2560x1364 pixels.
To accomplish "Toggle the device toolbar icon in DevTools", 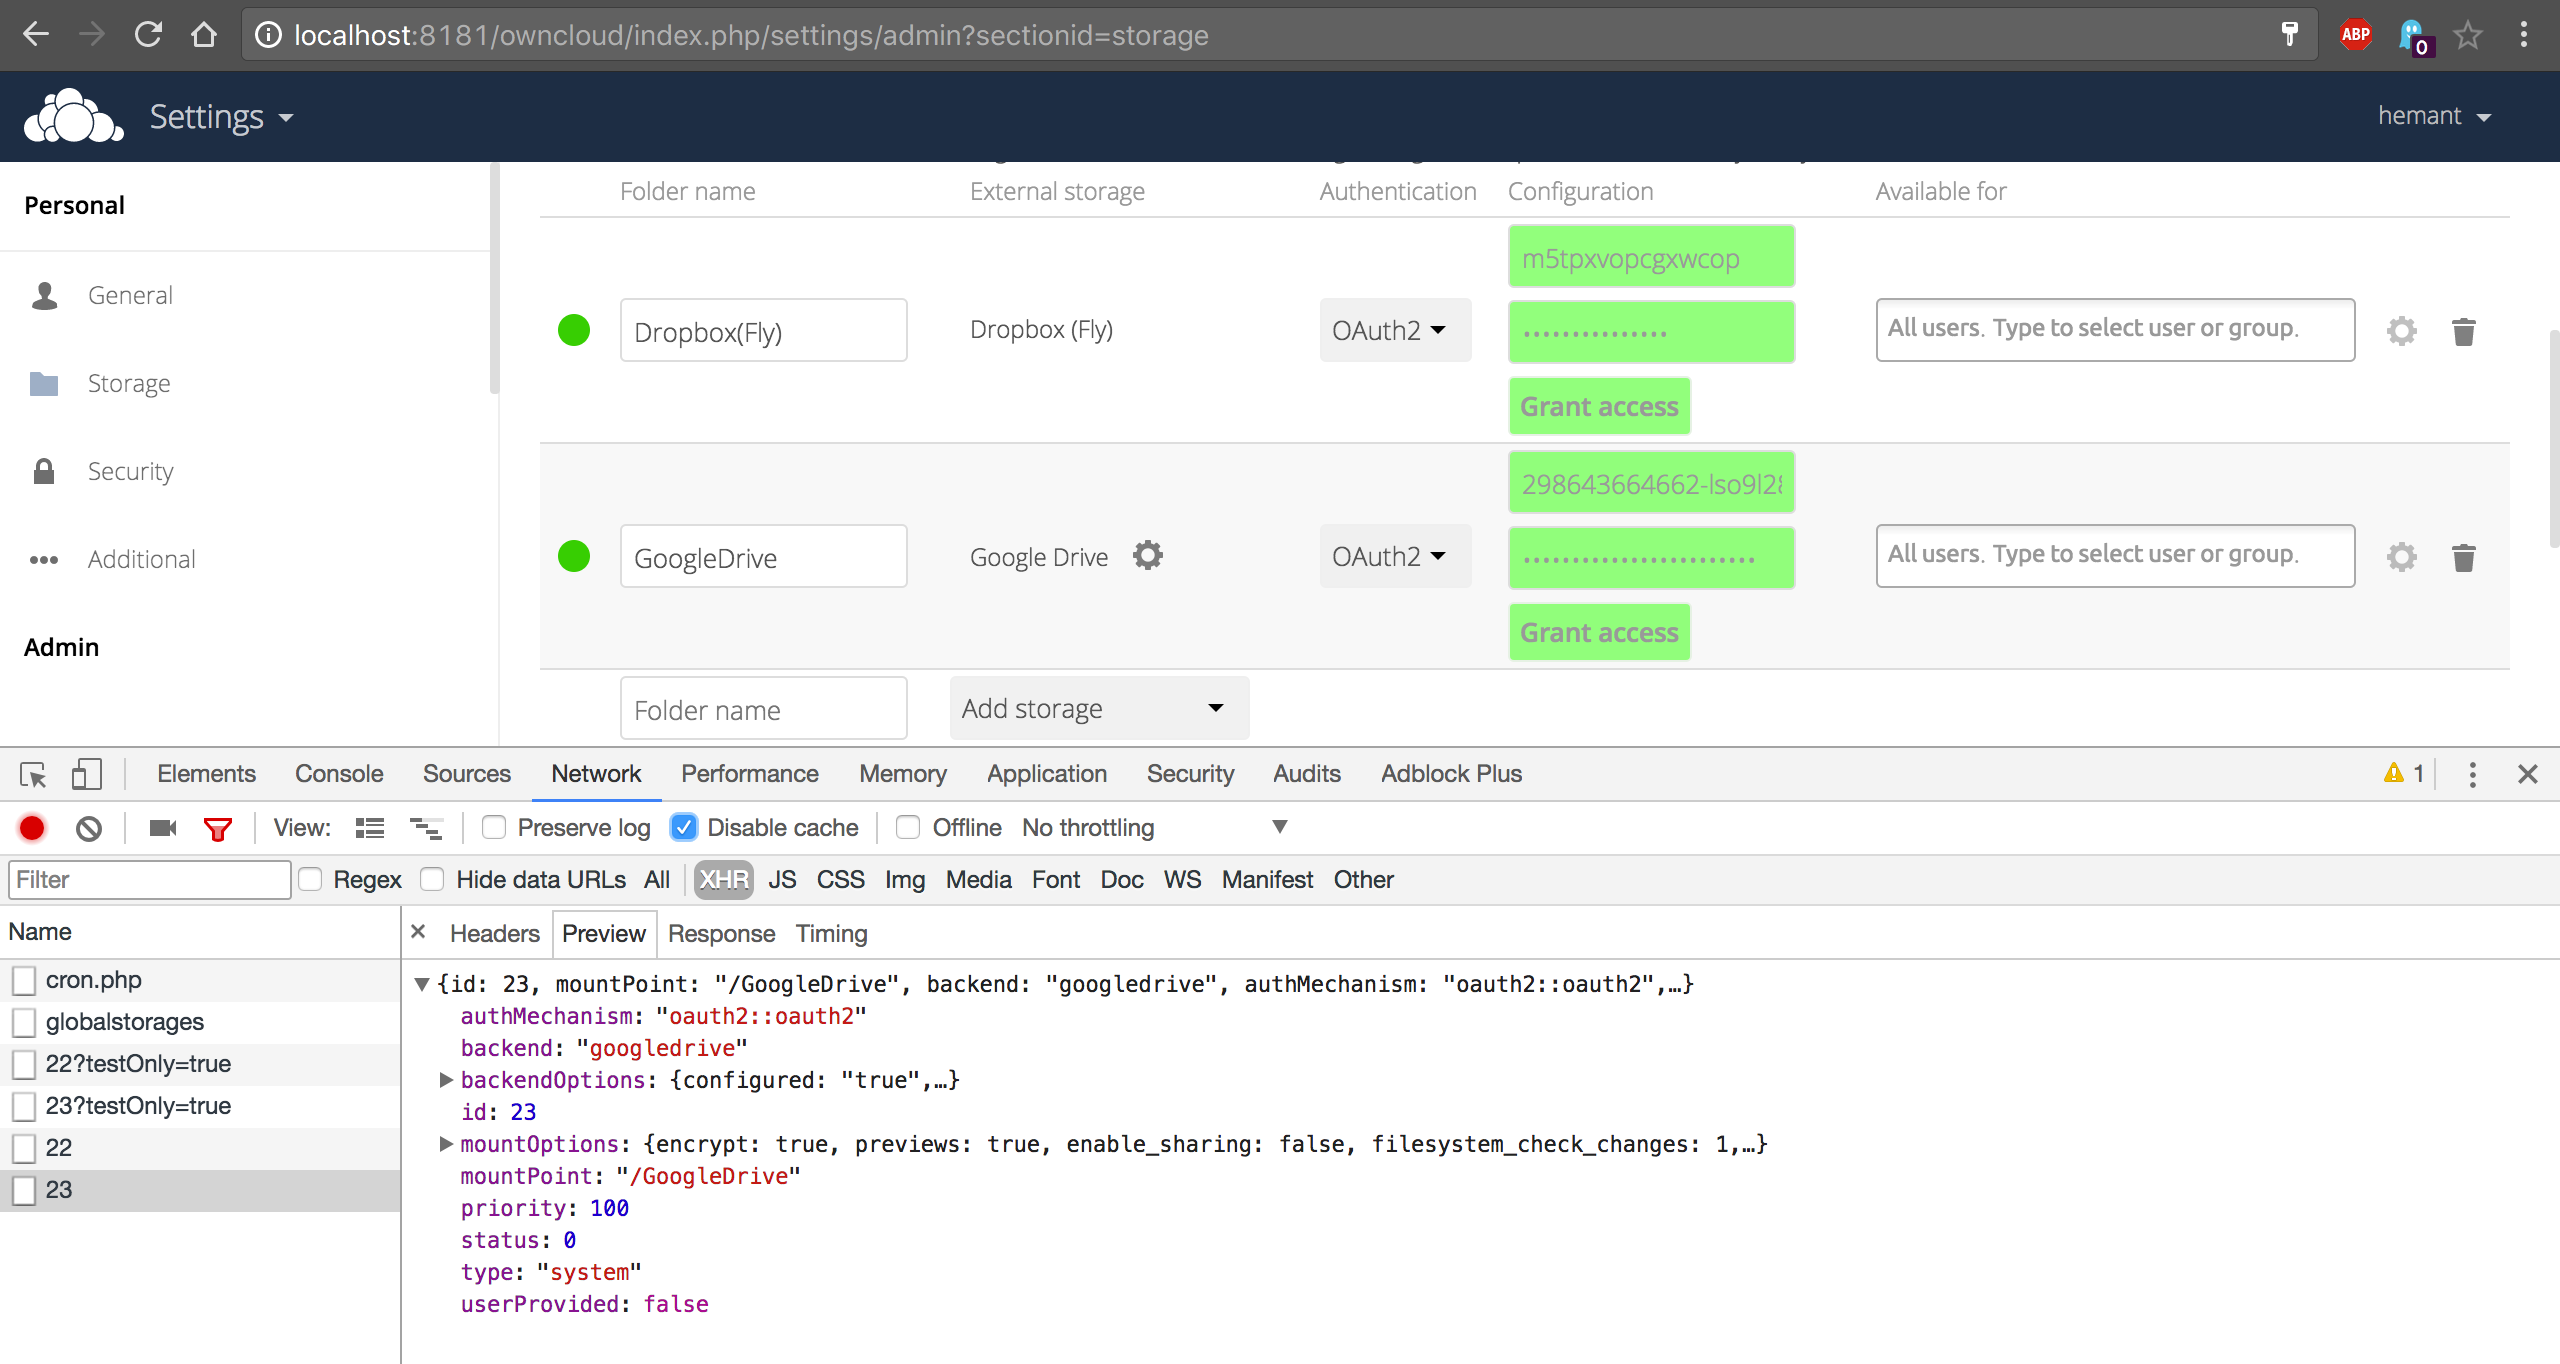I will pyautogui.click(x=87, y=774).
